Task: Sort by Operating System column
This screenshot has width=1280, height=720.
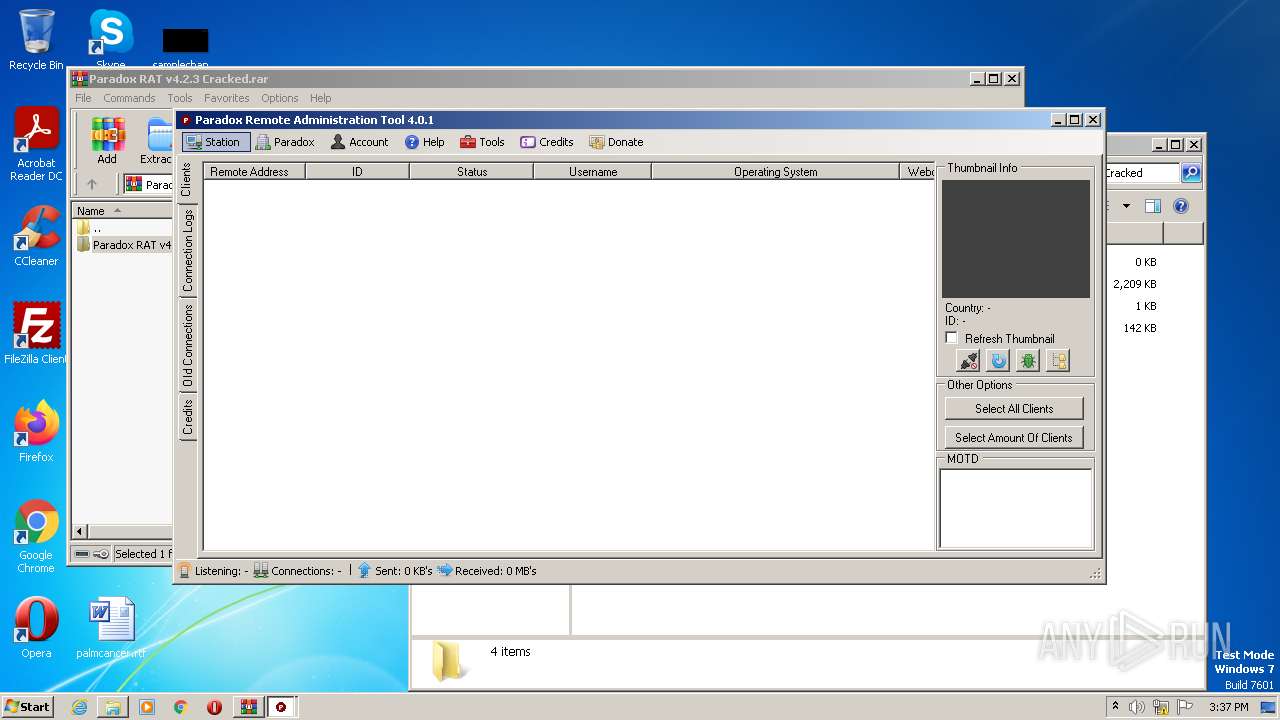Action: (x=775, y=172)
